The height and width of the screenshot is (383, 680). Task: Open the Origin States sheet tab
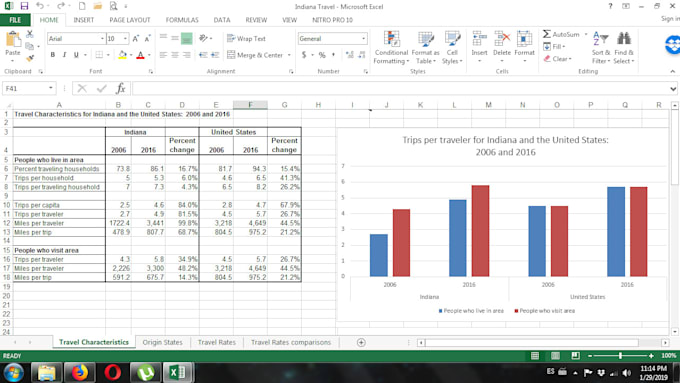tap(163, 342)
